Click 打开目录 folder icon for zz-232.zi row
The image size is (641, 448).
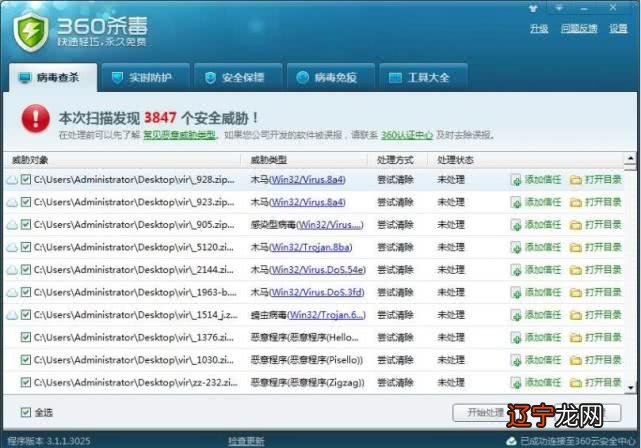pos(576,383)
